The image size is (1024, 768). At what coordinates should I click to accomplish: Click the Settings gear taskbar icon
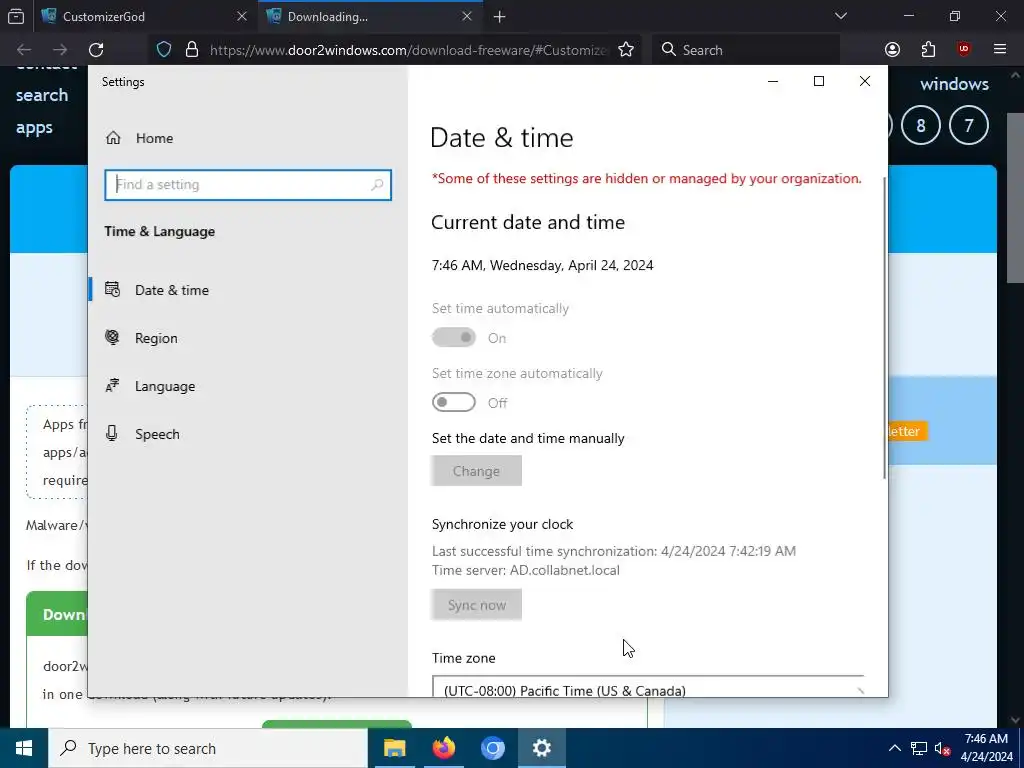point(542,748)
